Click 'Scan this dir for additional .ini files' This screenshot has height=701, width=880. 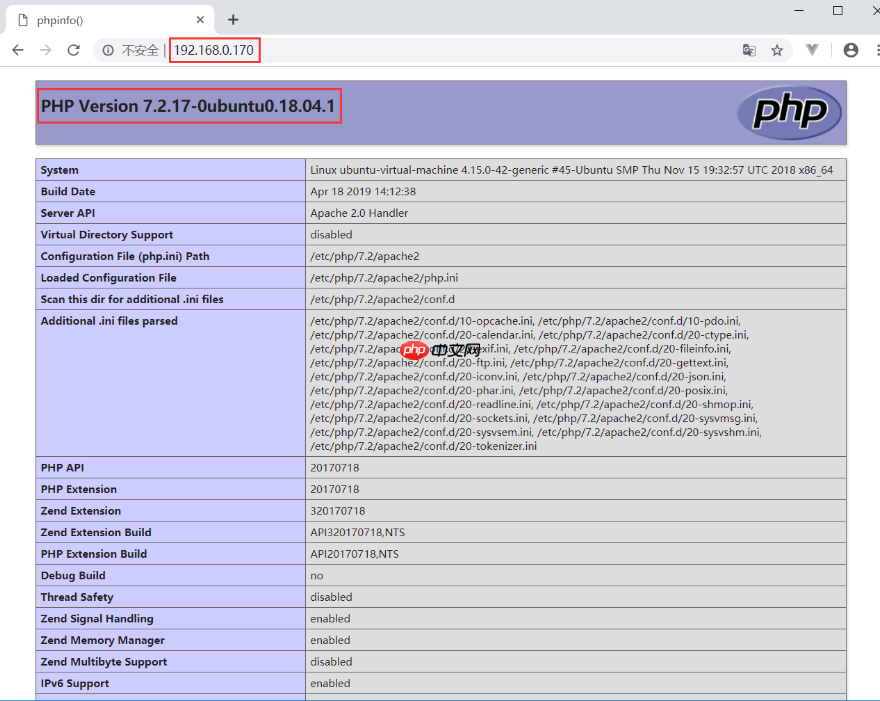(x=132, y=299)
